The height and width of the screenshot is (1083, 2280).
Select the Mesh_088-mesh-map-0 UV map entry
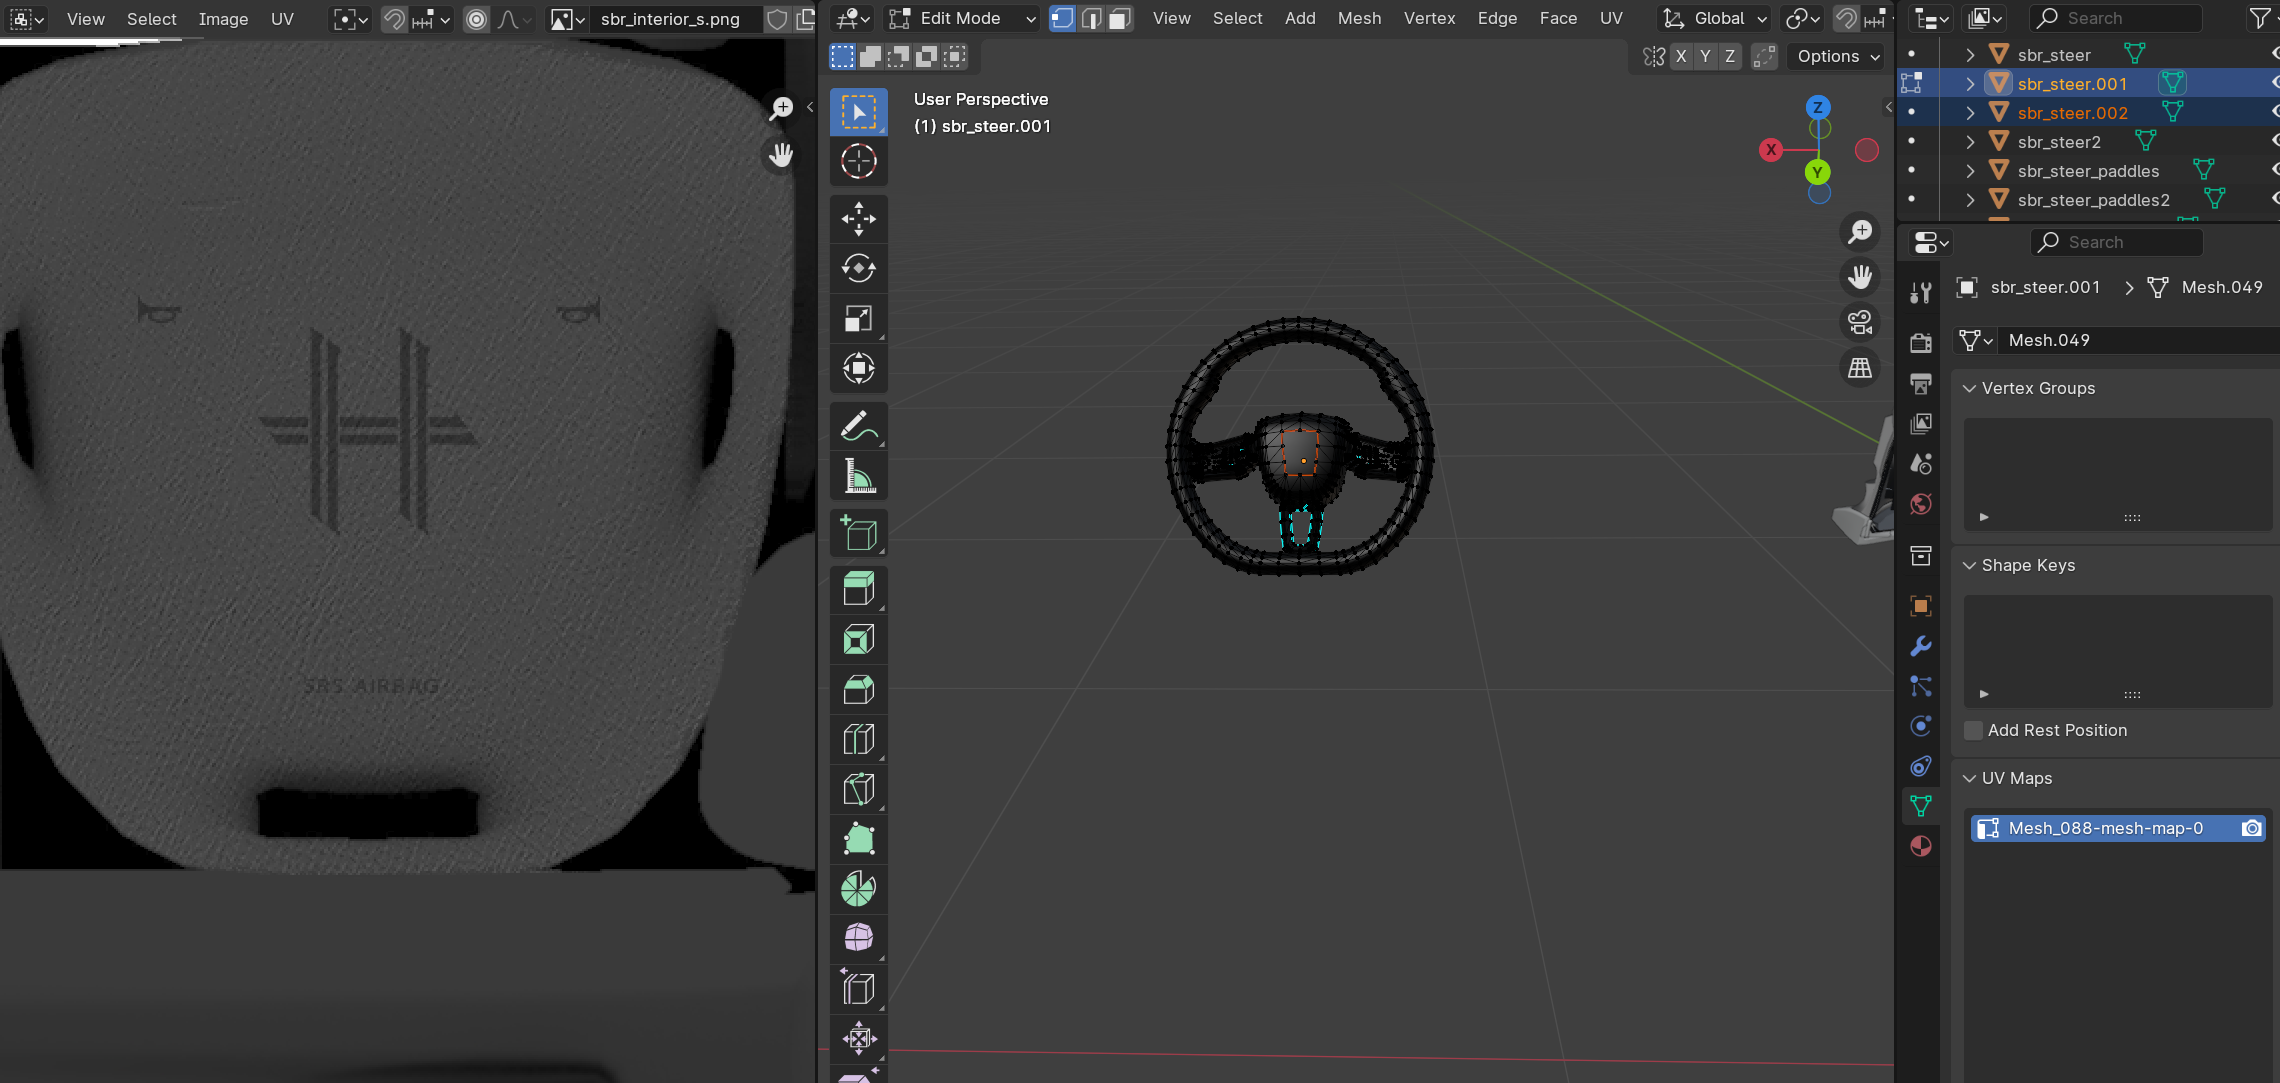[x=2105, y=828]
